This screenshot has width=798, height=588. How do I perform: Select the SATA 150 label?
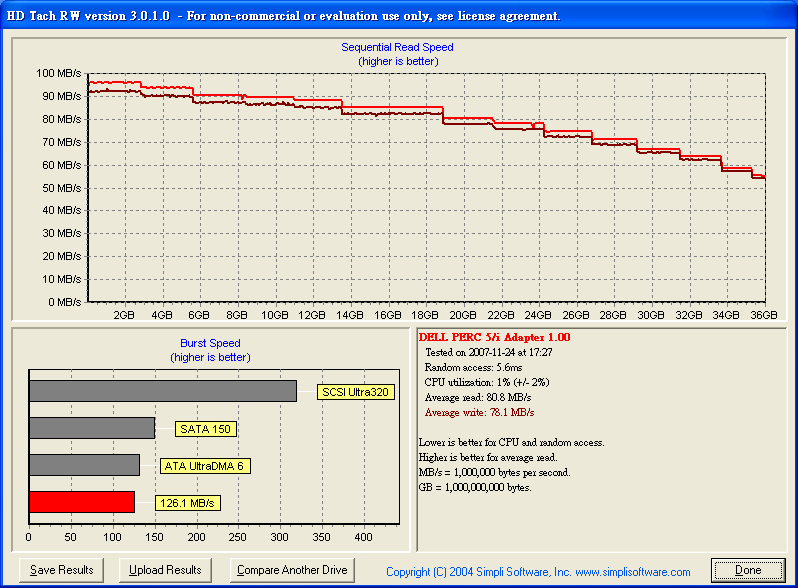[x=205, y=429]
